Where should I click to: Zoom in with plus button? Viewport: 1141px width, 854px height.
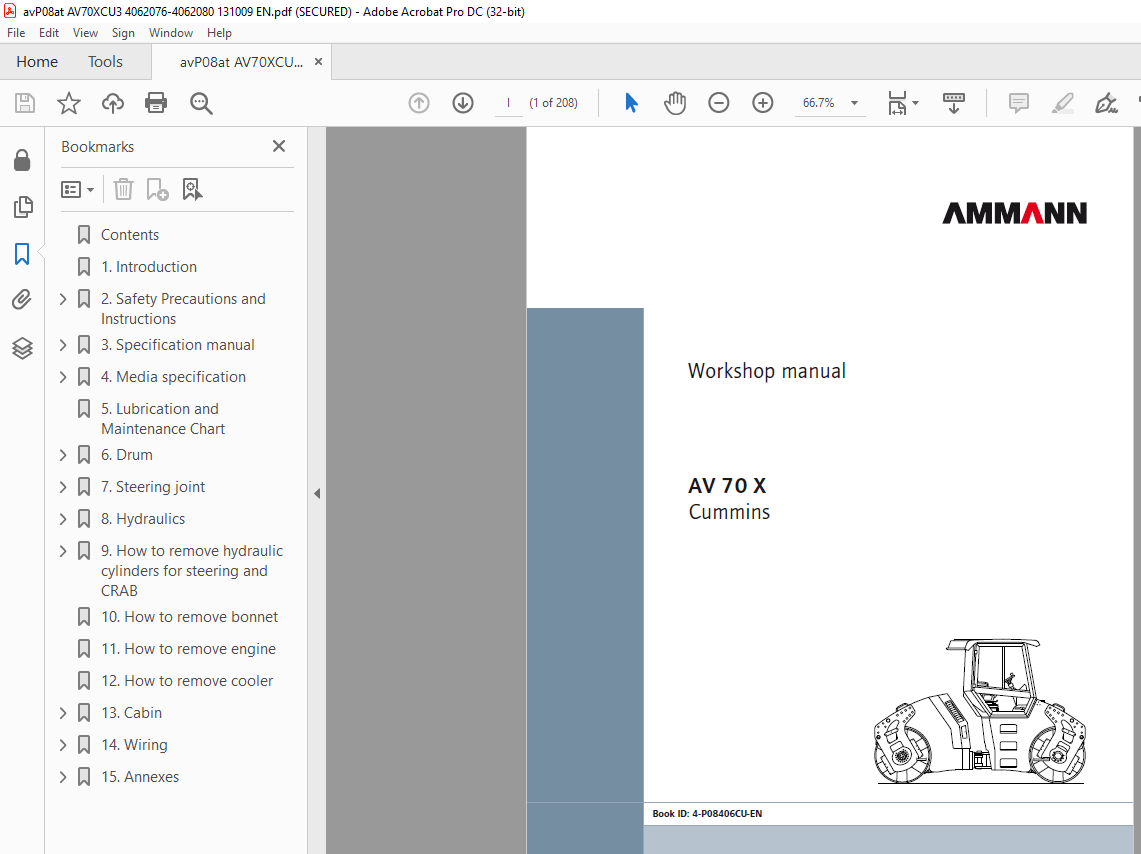[x=763, y=103]
